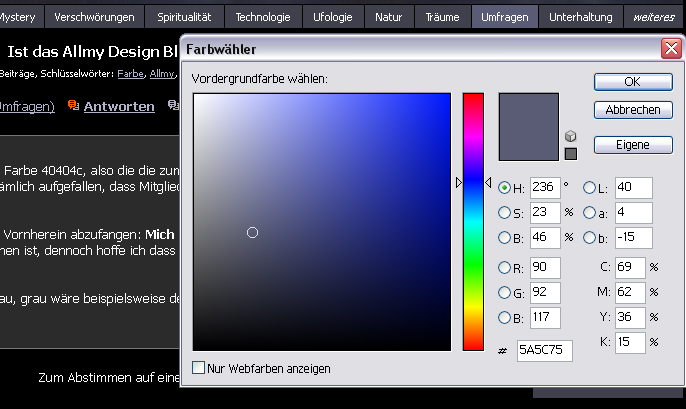Viewport: 686px width, 409px height.
Task: Open the Ufologie navigation tab
Action: click(332, 17)
